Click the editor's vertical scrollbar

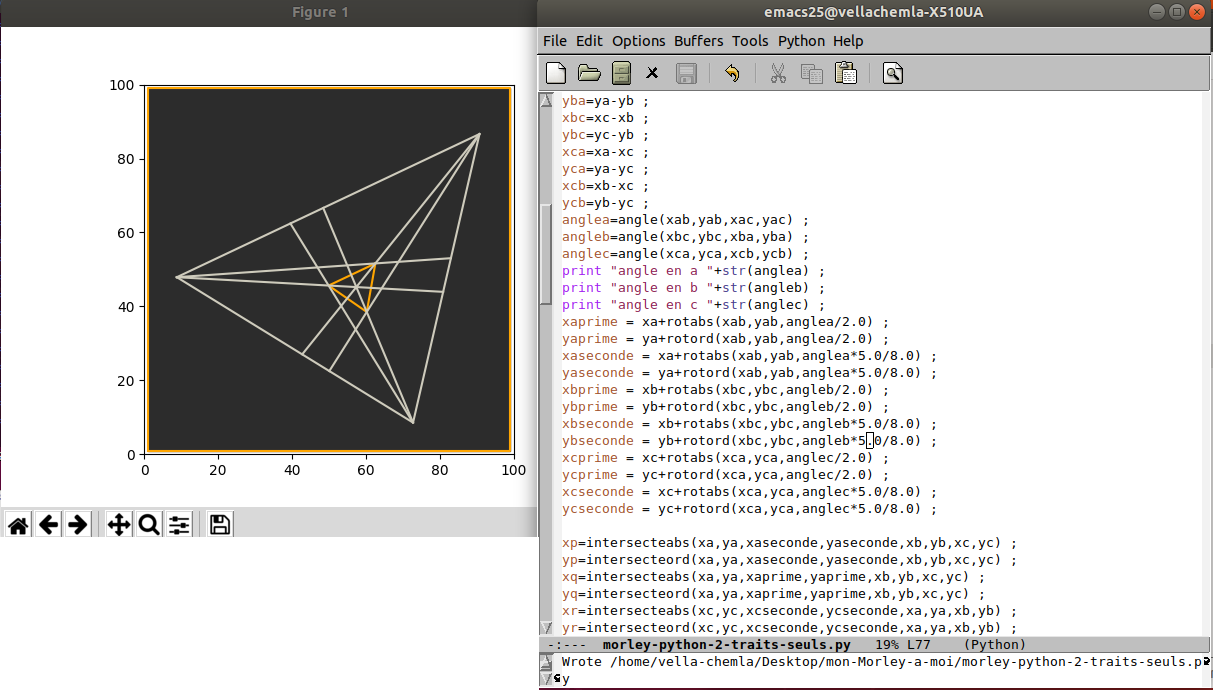point(545,255)
